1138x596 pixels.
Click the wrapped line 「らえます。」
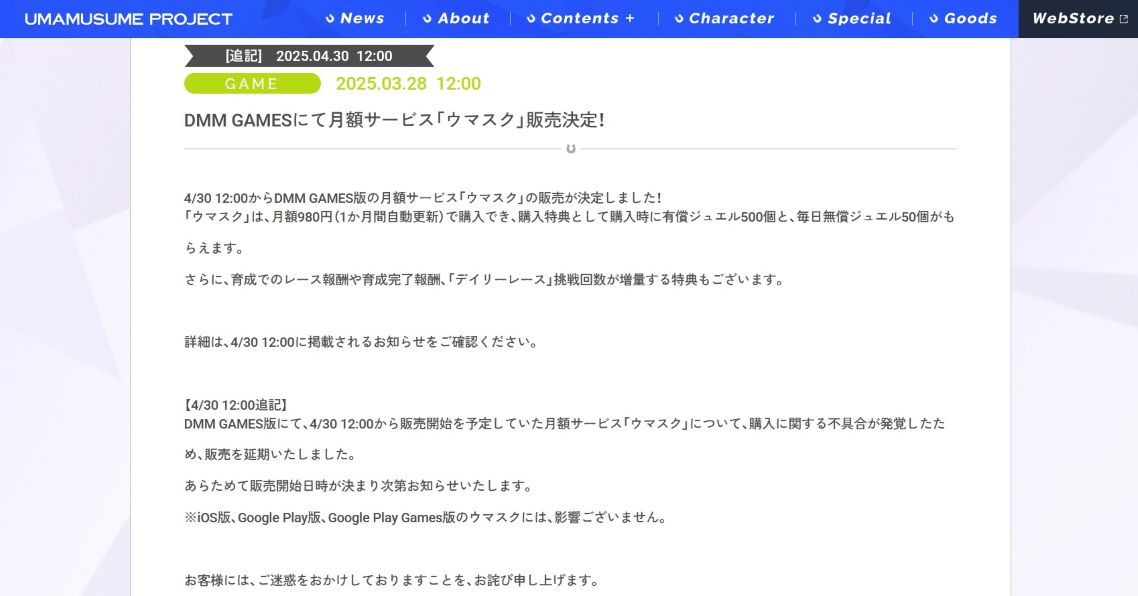(x=216, y=248)
